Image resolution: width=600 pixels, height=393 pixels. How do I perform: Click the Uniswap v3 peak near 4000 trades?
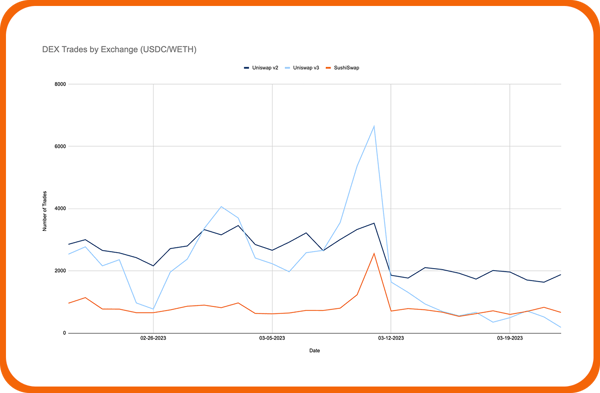pyautogui.click(x=221, y=207)
